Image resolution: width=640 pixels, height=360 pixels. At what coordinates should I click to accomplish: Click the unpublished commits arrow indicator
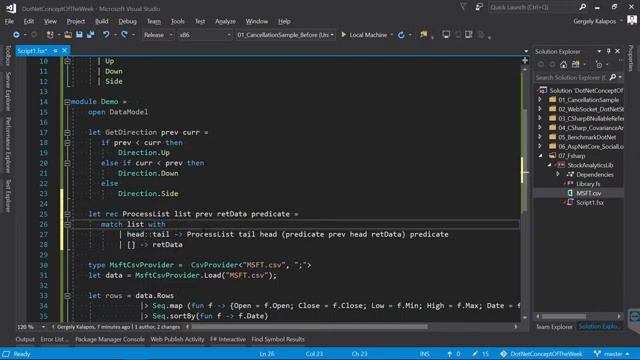point(449,353)
